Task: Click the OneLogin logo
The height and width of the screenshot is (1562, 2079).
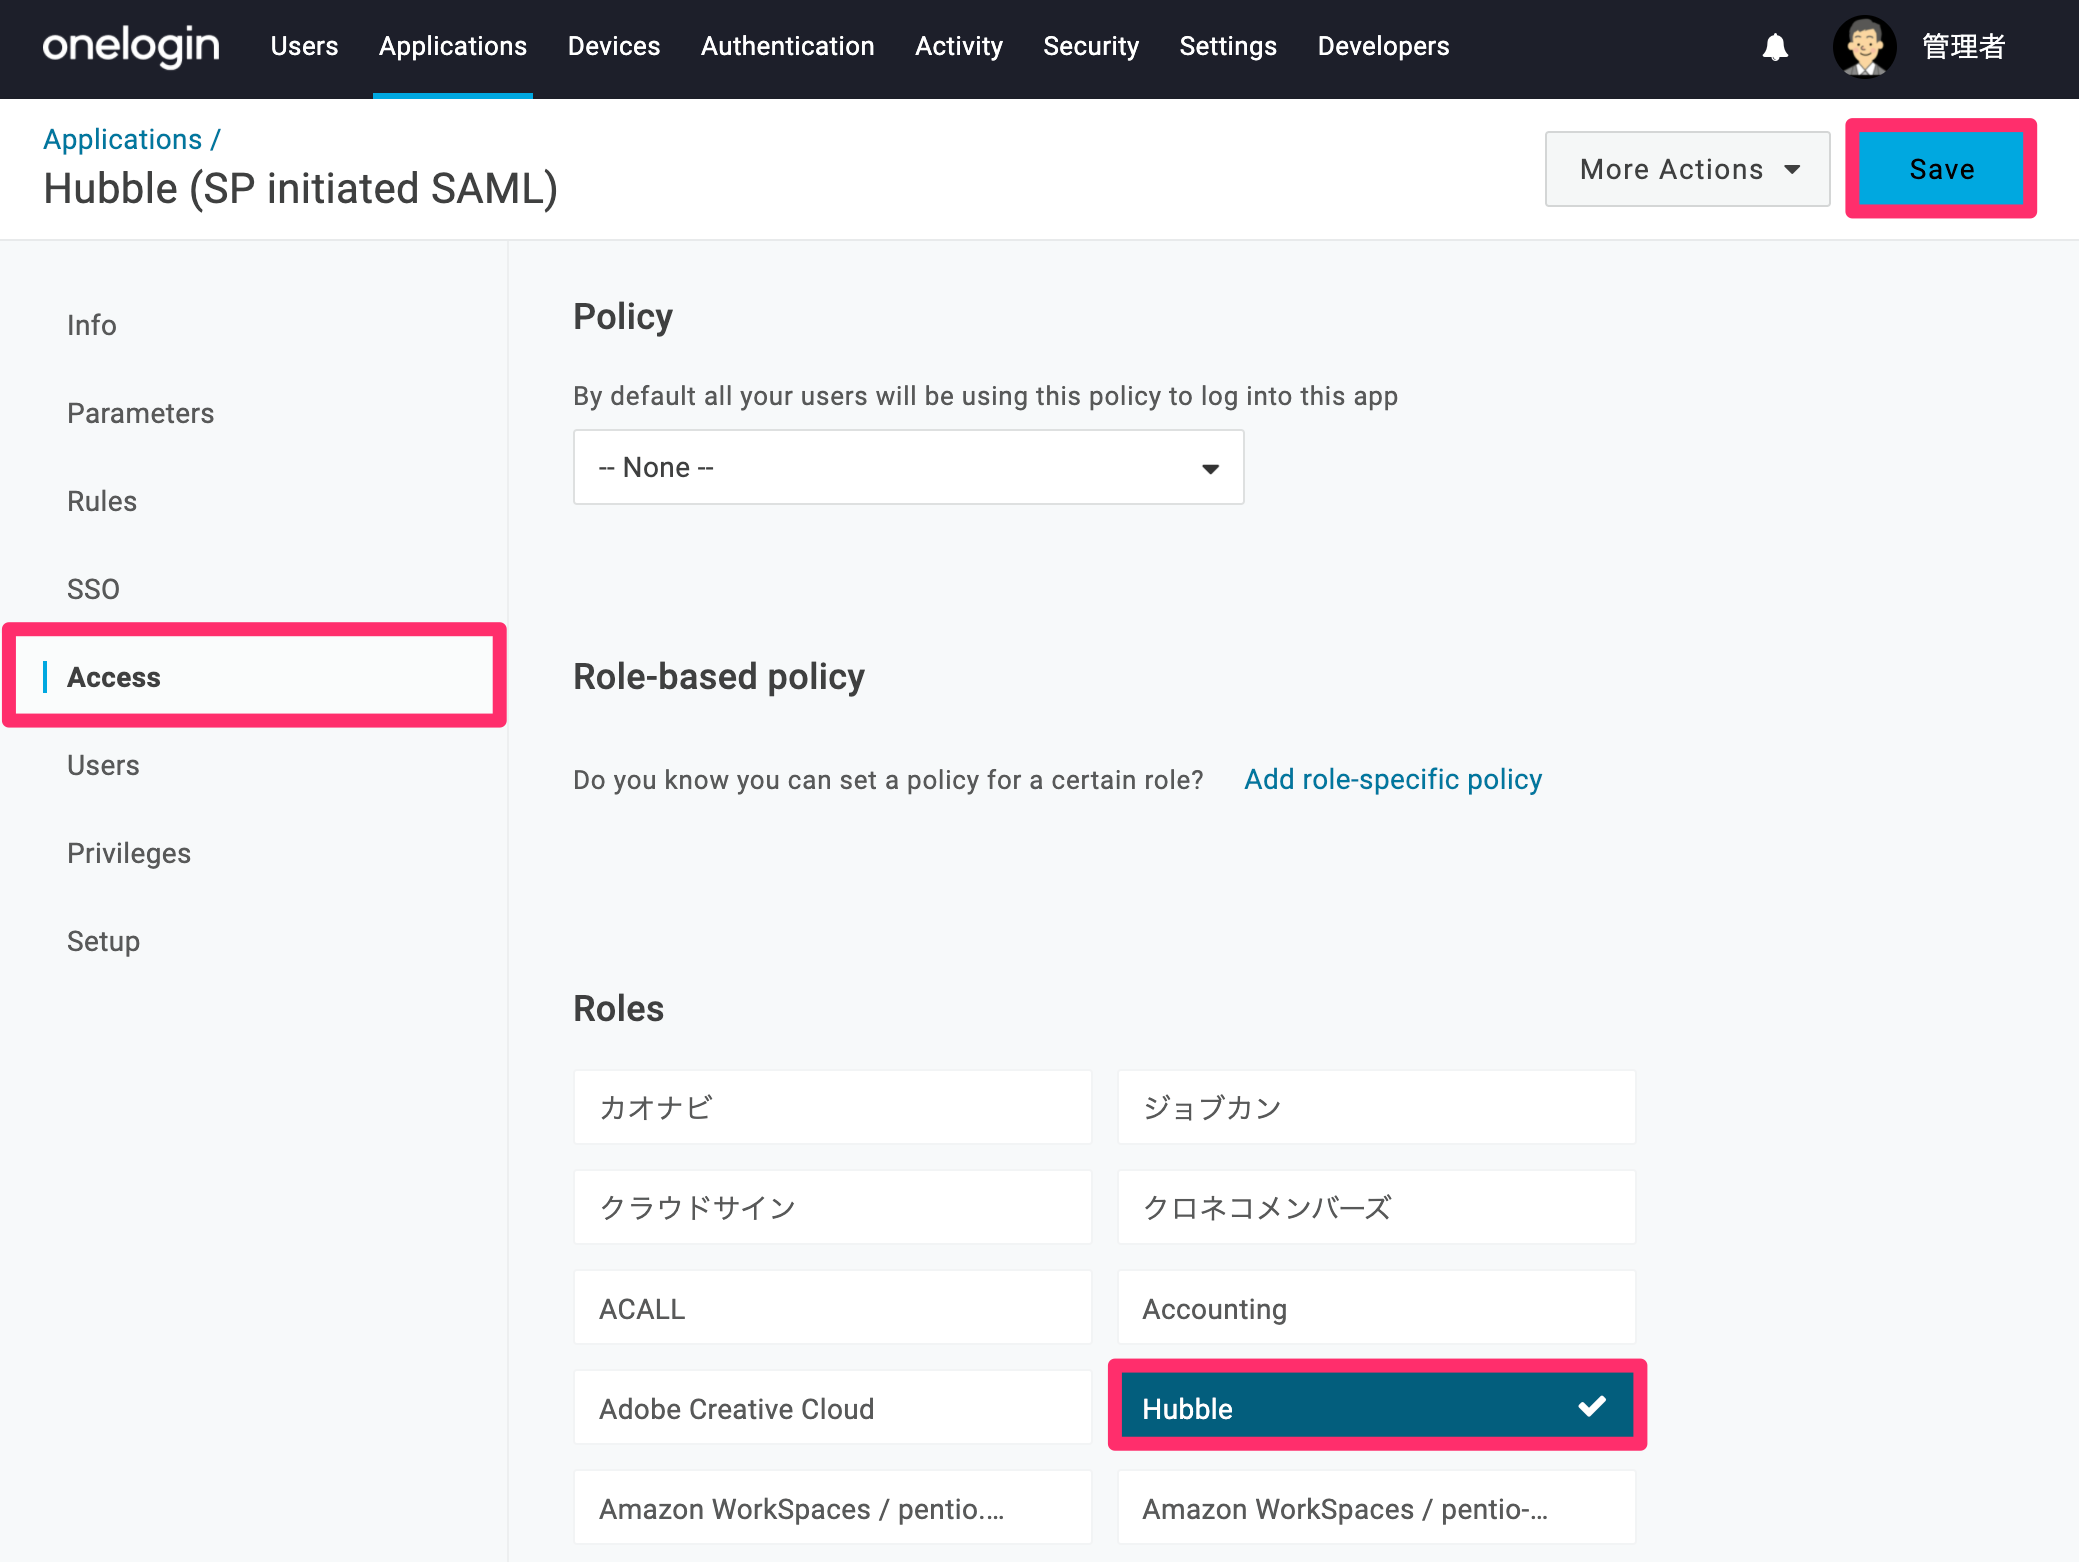Action: point(131,46)
